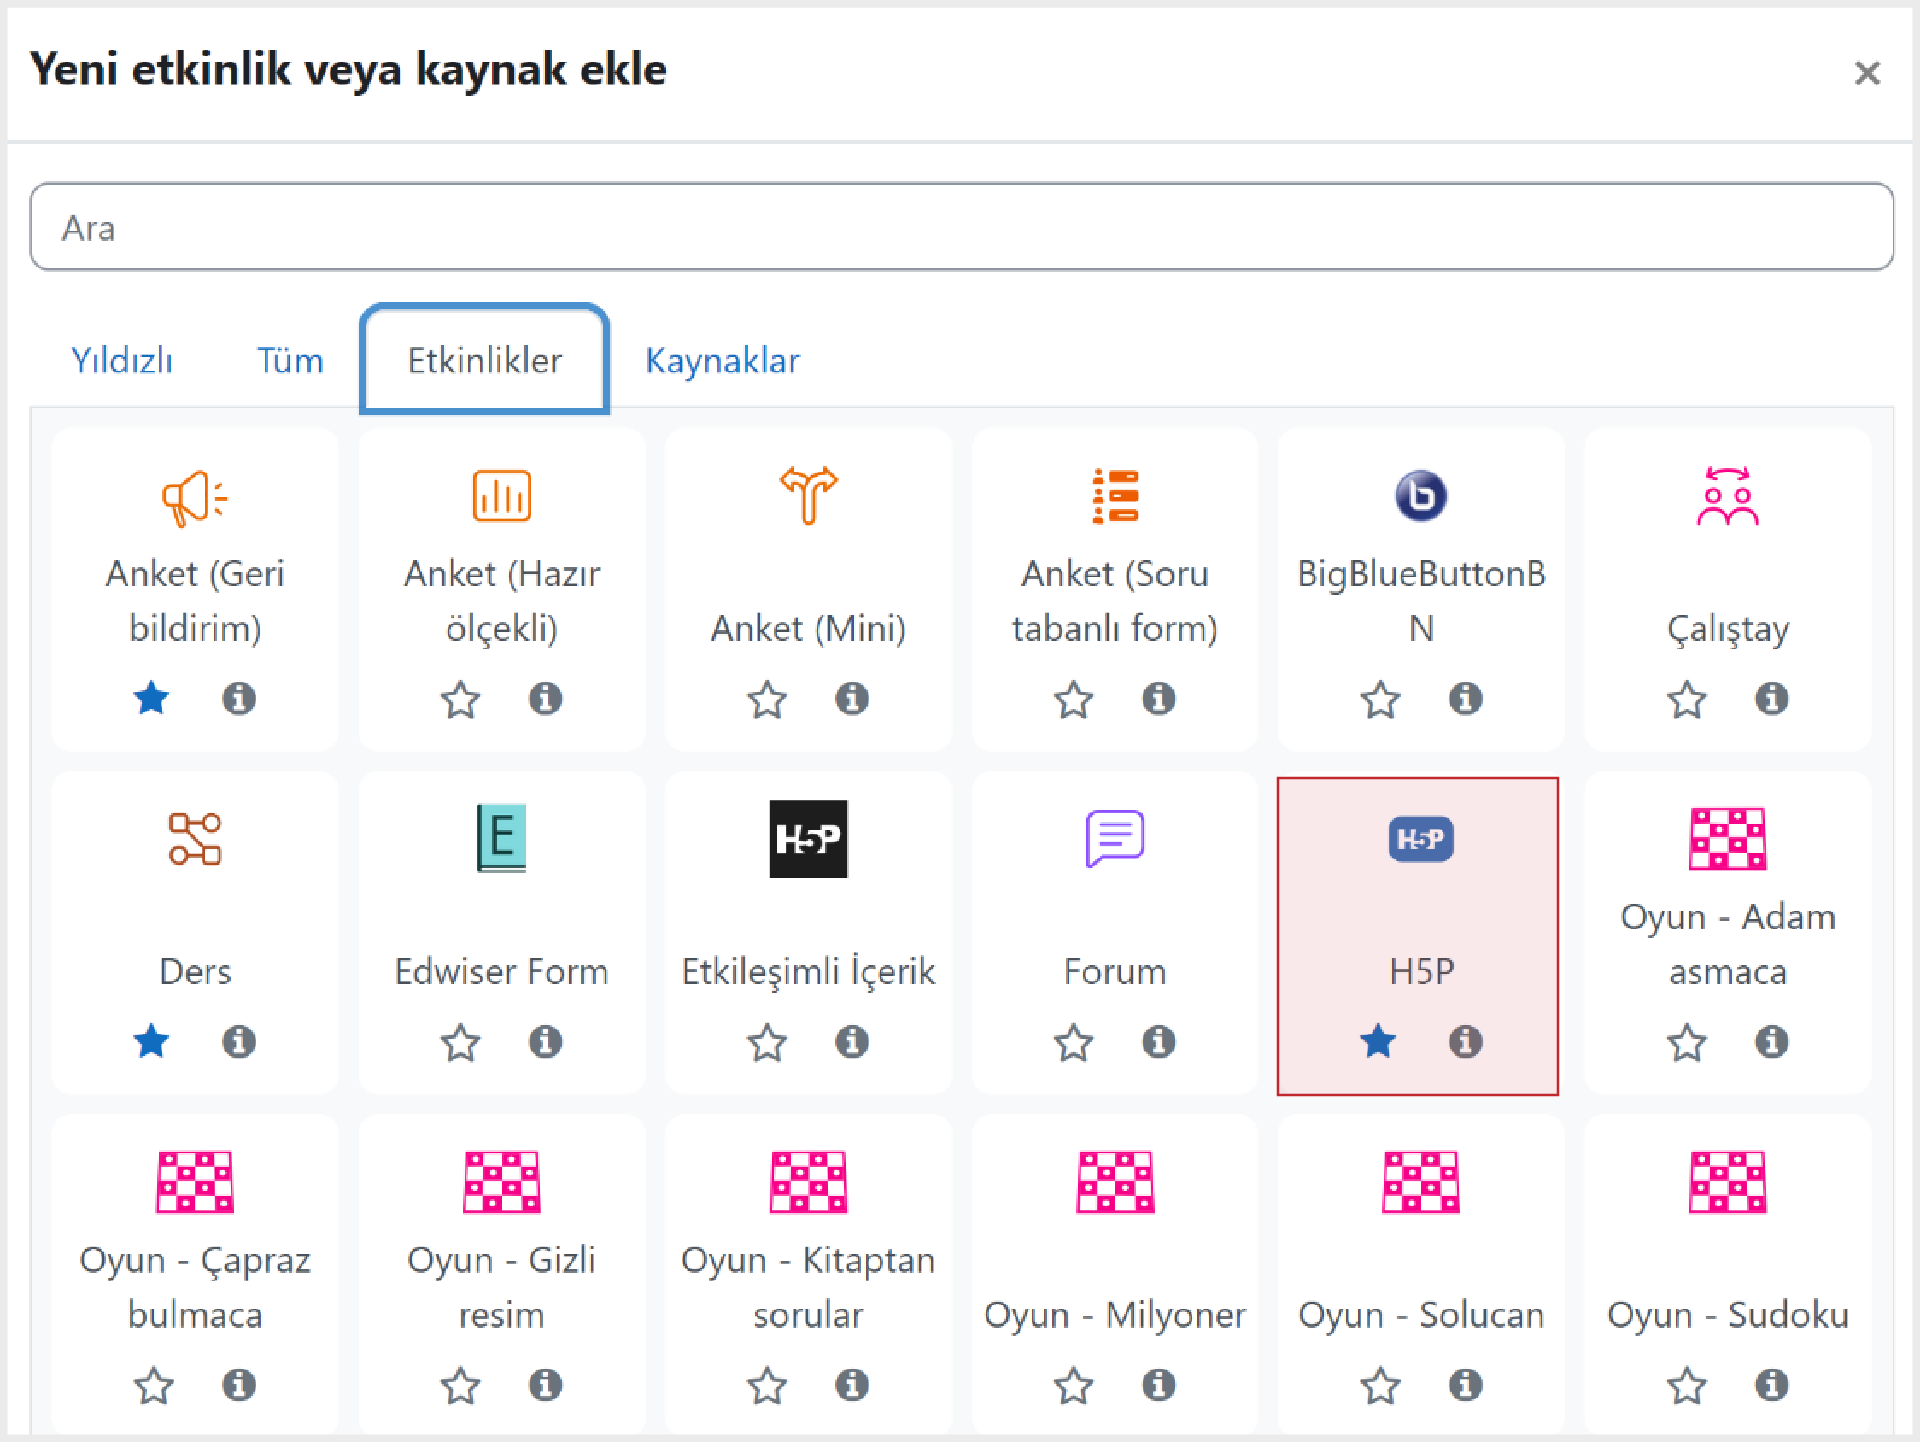
Task: Choose the Anket (Hazır ölçekli) chart icon
Action: click(501, 496)
